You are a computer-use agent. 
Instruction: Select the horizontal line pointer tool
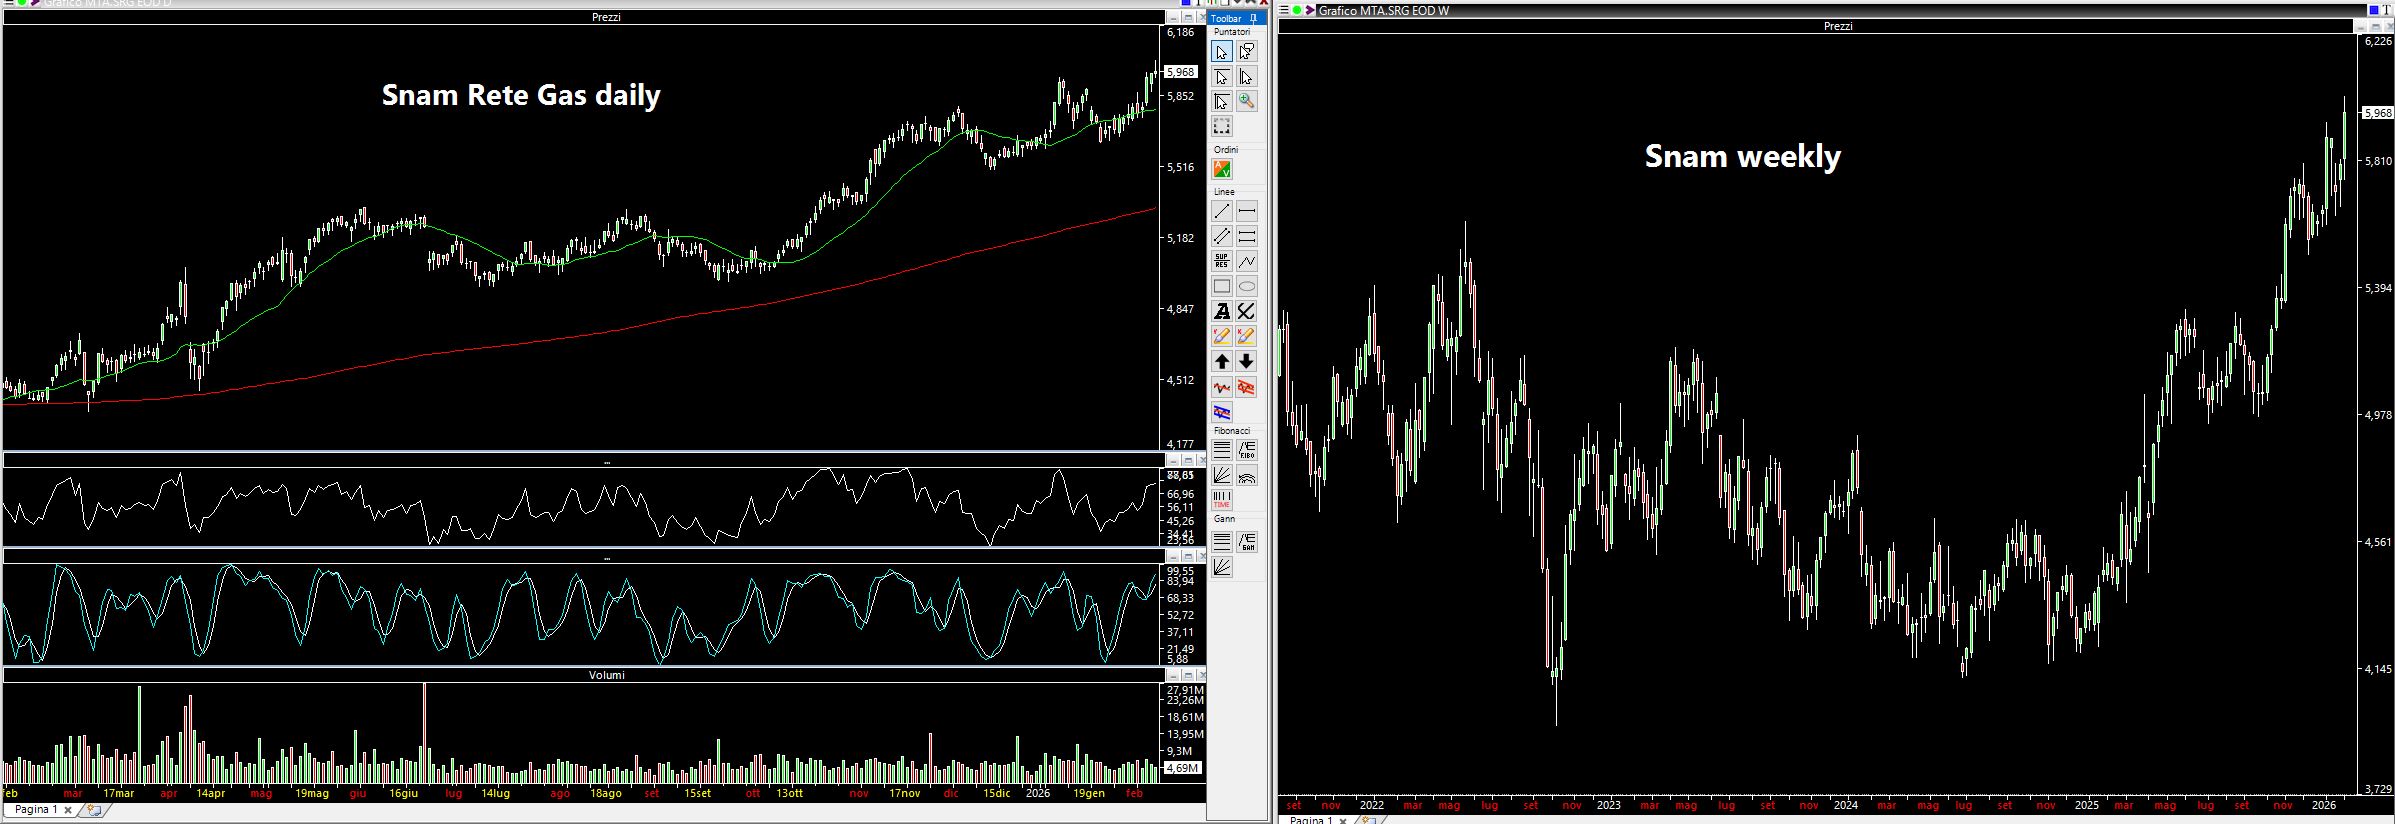click(1221, 77)
